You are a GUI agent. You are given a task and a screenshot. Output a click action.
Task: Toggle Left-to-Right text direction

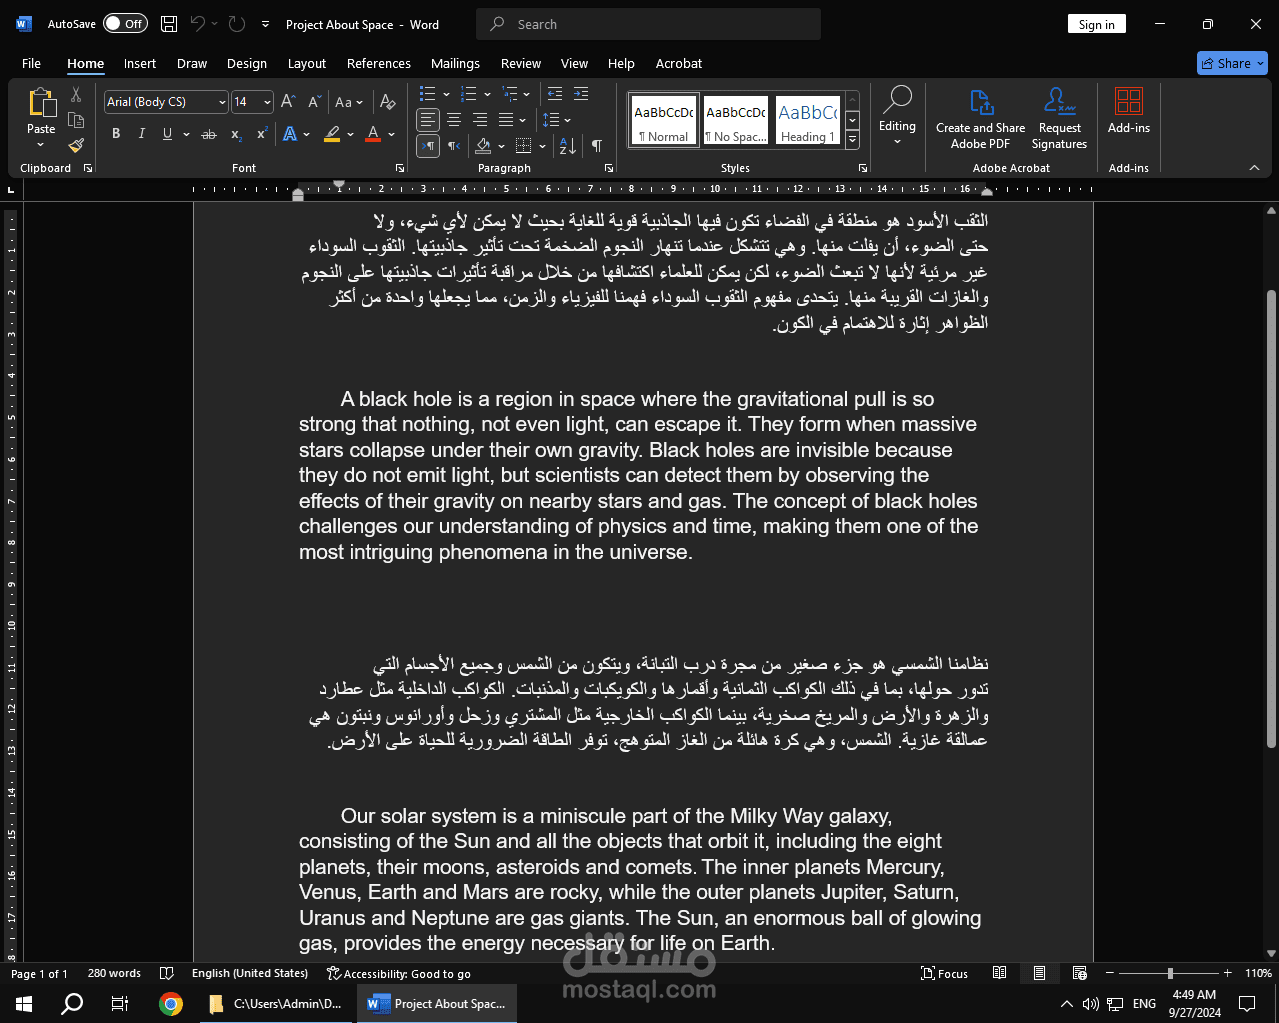pos(428,146)
